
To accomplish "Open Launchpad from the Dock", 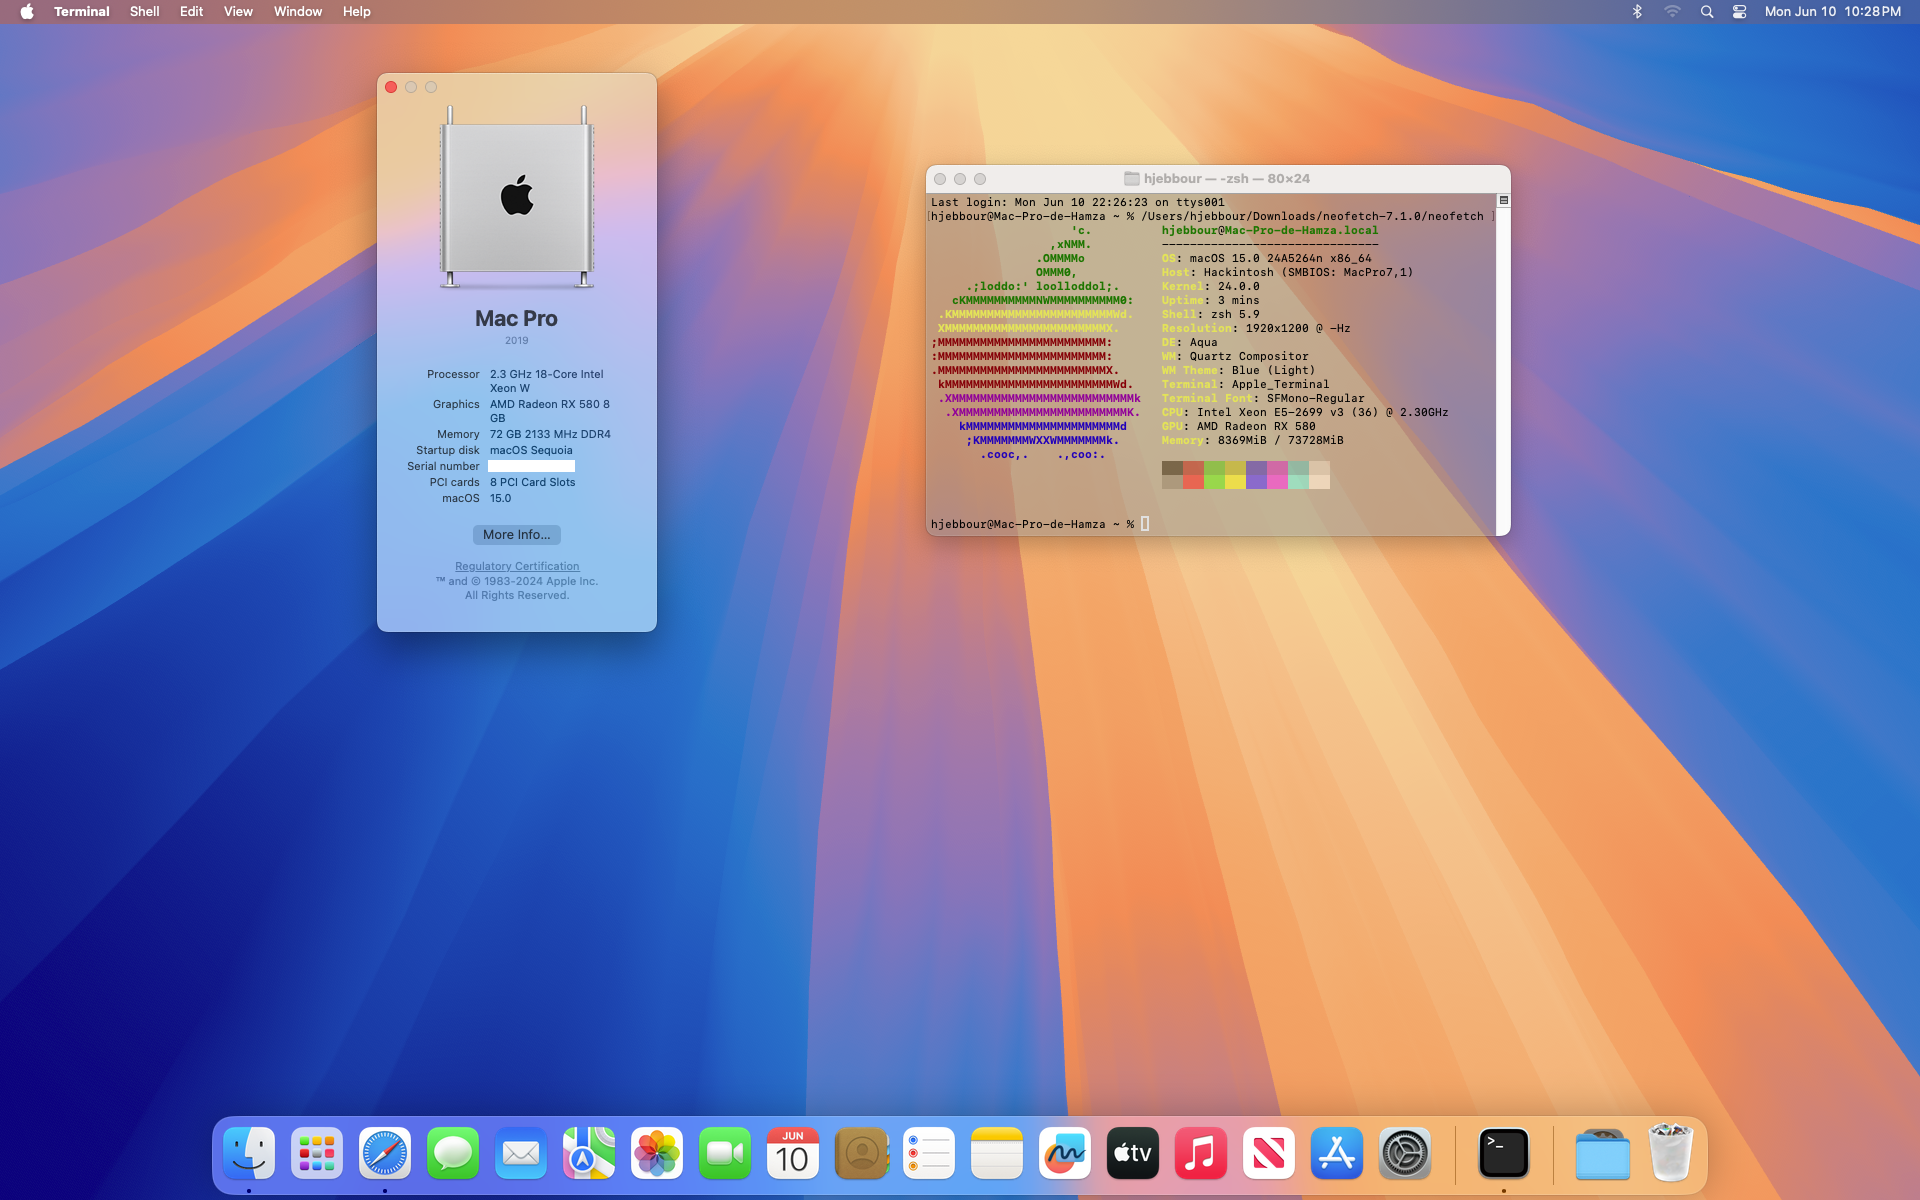I will 317,1154.
